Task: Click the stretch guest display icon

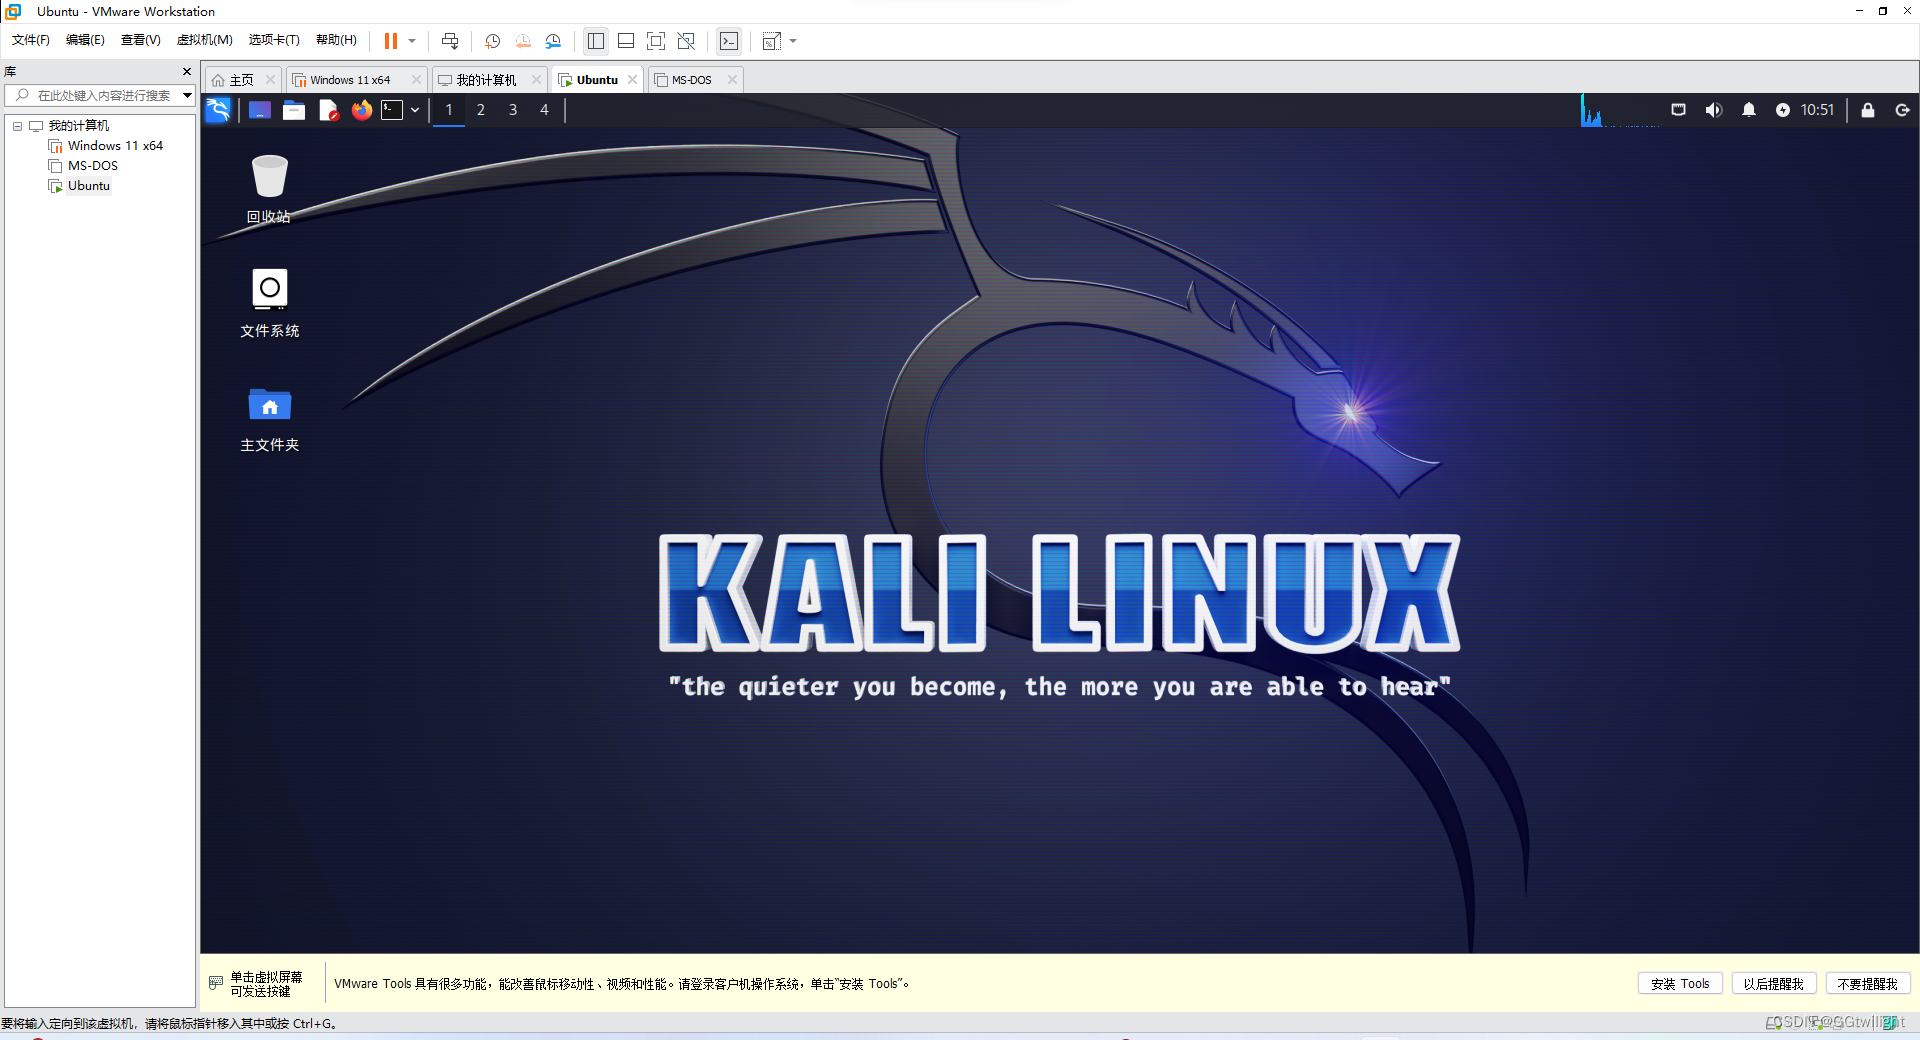Action: click(x=772, y=41)
